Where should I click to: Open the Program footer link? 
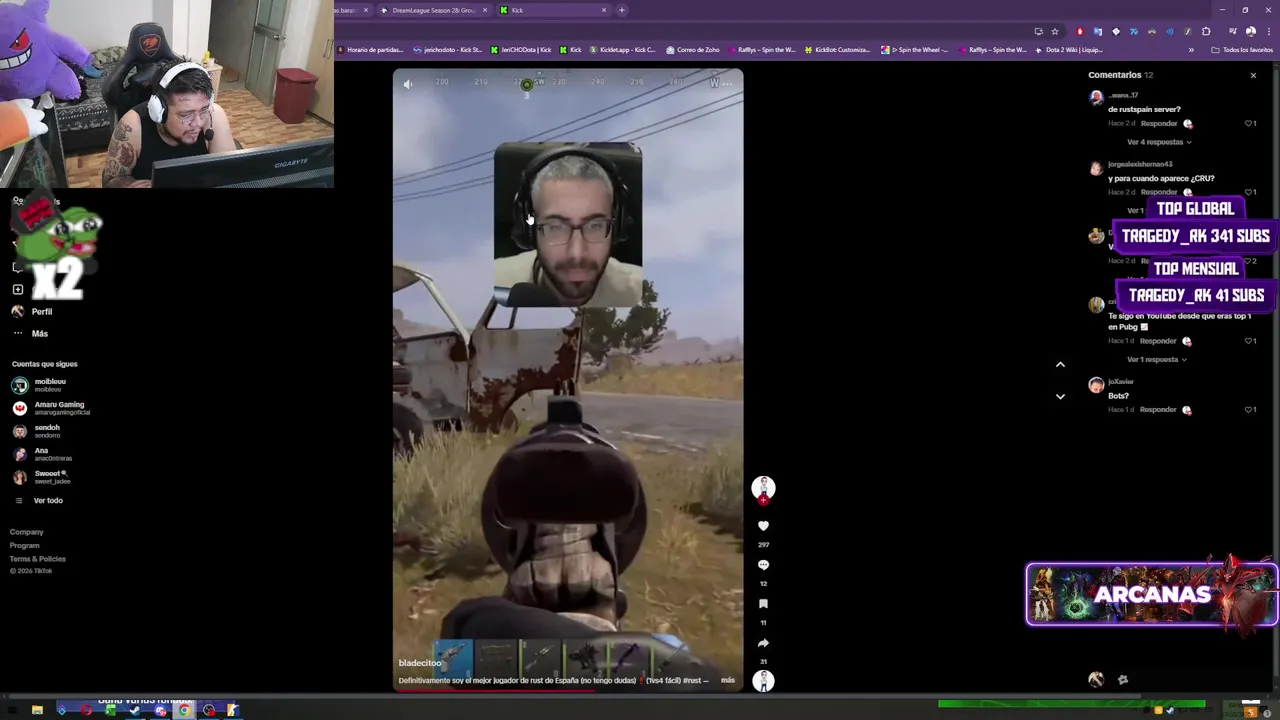tap(25, 545)
